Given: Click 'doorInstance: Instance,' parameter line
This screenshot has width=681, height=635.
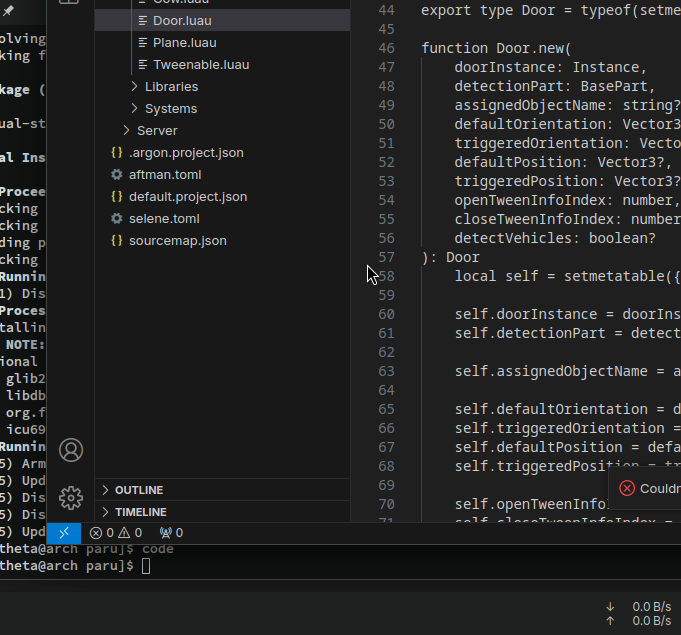Looking at the screenshot, I should (x=551, y=67).
